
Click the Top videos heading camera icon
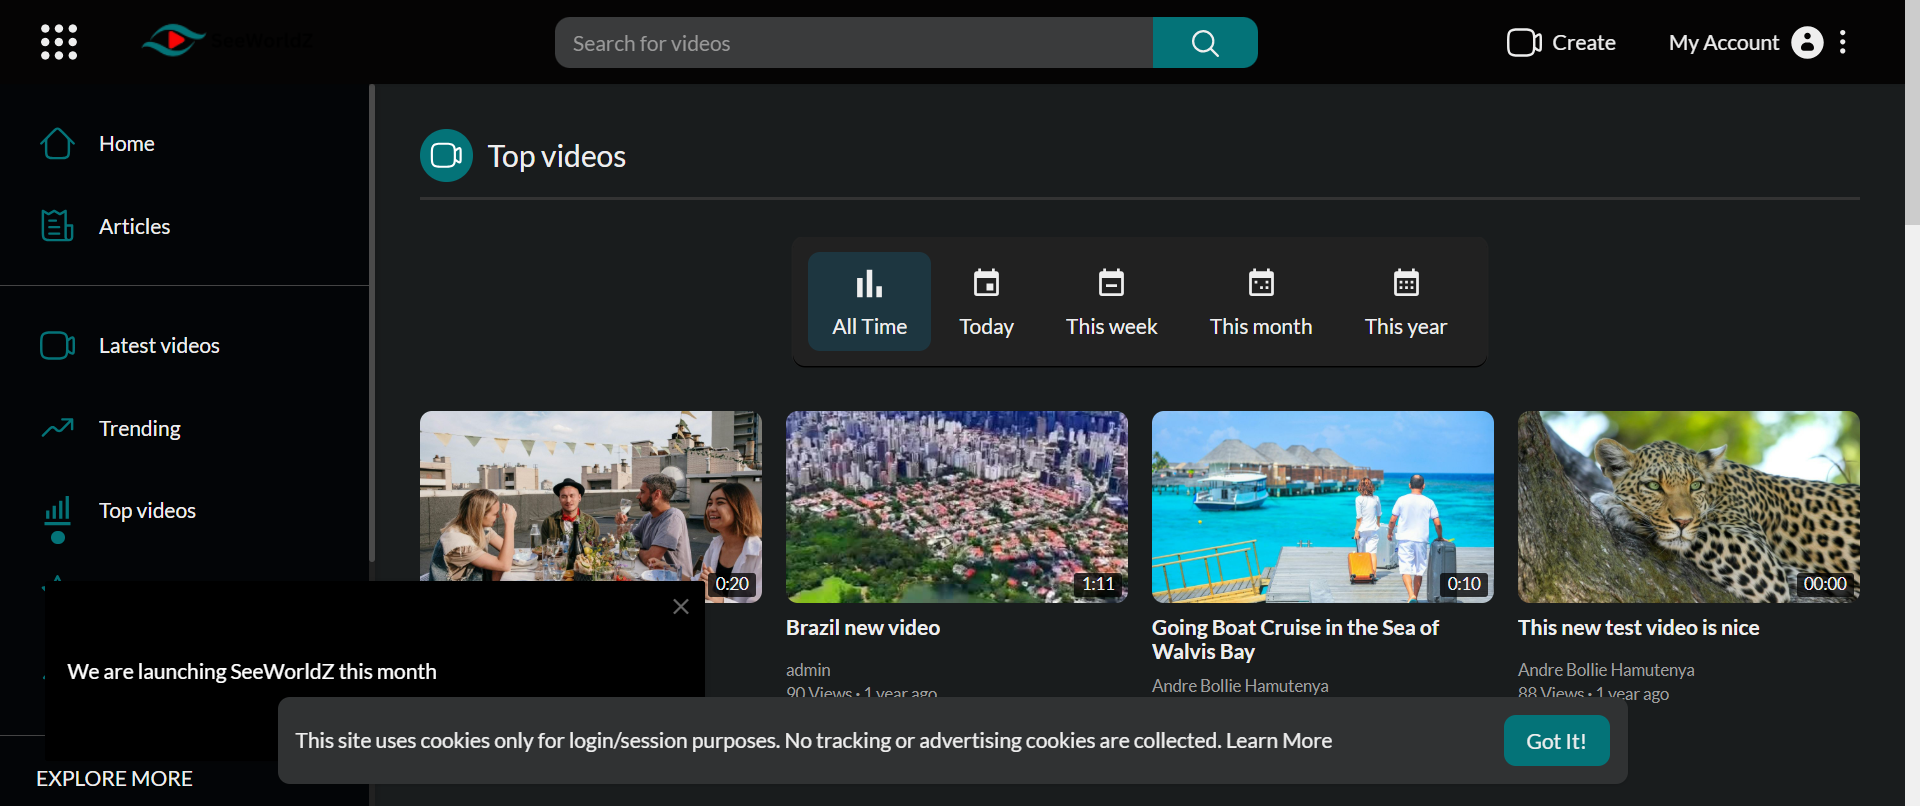[x=446, y=156]
